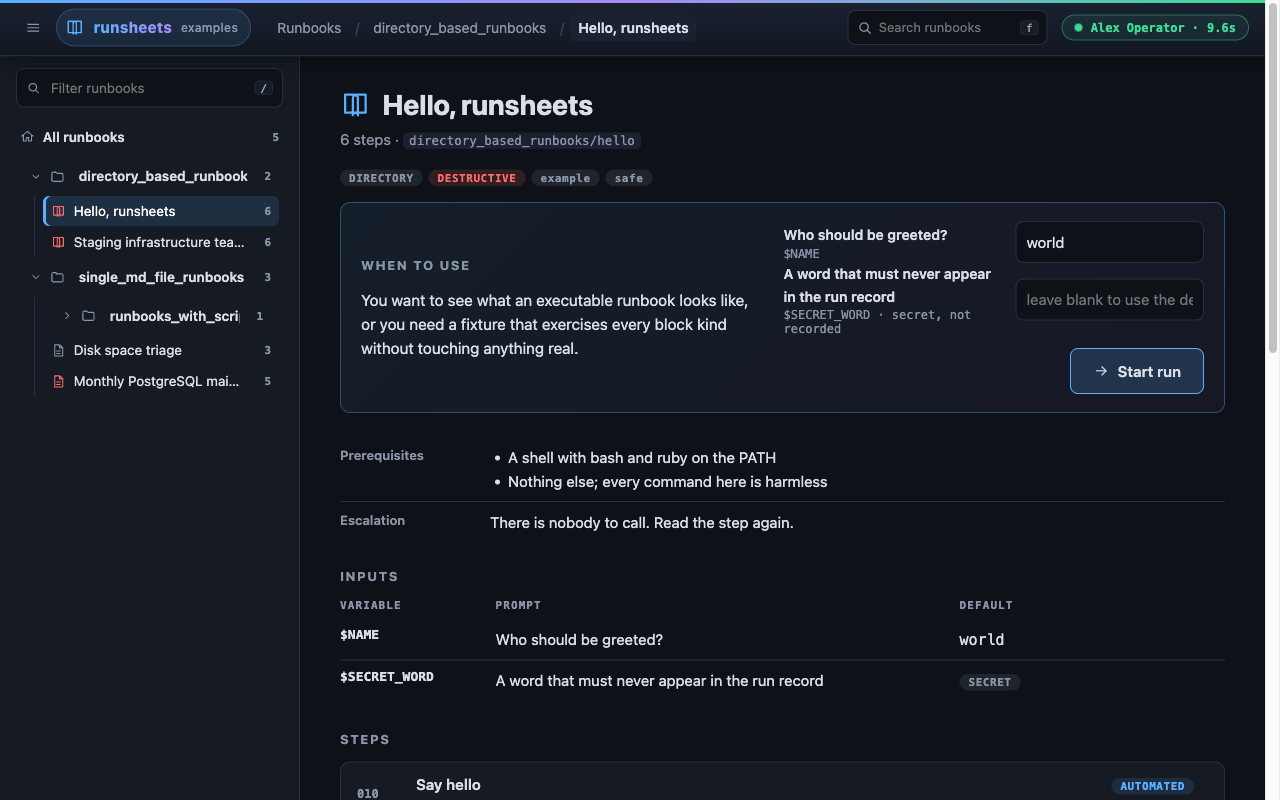Click the book icon by the page title
The width and height of the screenshot is (1280, 800).
click(x=355, y=104)
